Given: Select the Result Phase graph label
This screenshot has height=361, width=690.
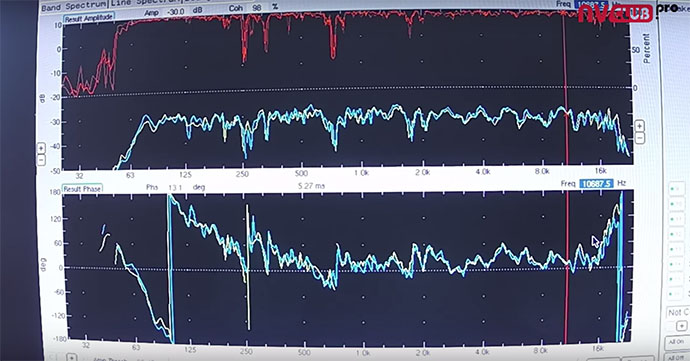Looking at the screenshot, I should point(82,188).
